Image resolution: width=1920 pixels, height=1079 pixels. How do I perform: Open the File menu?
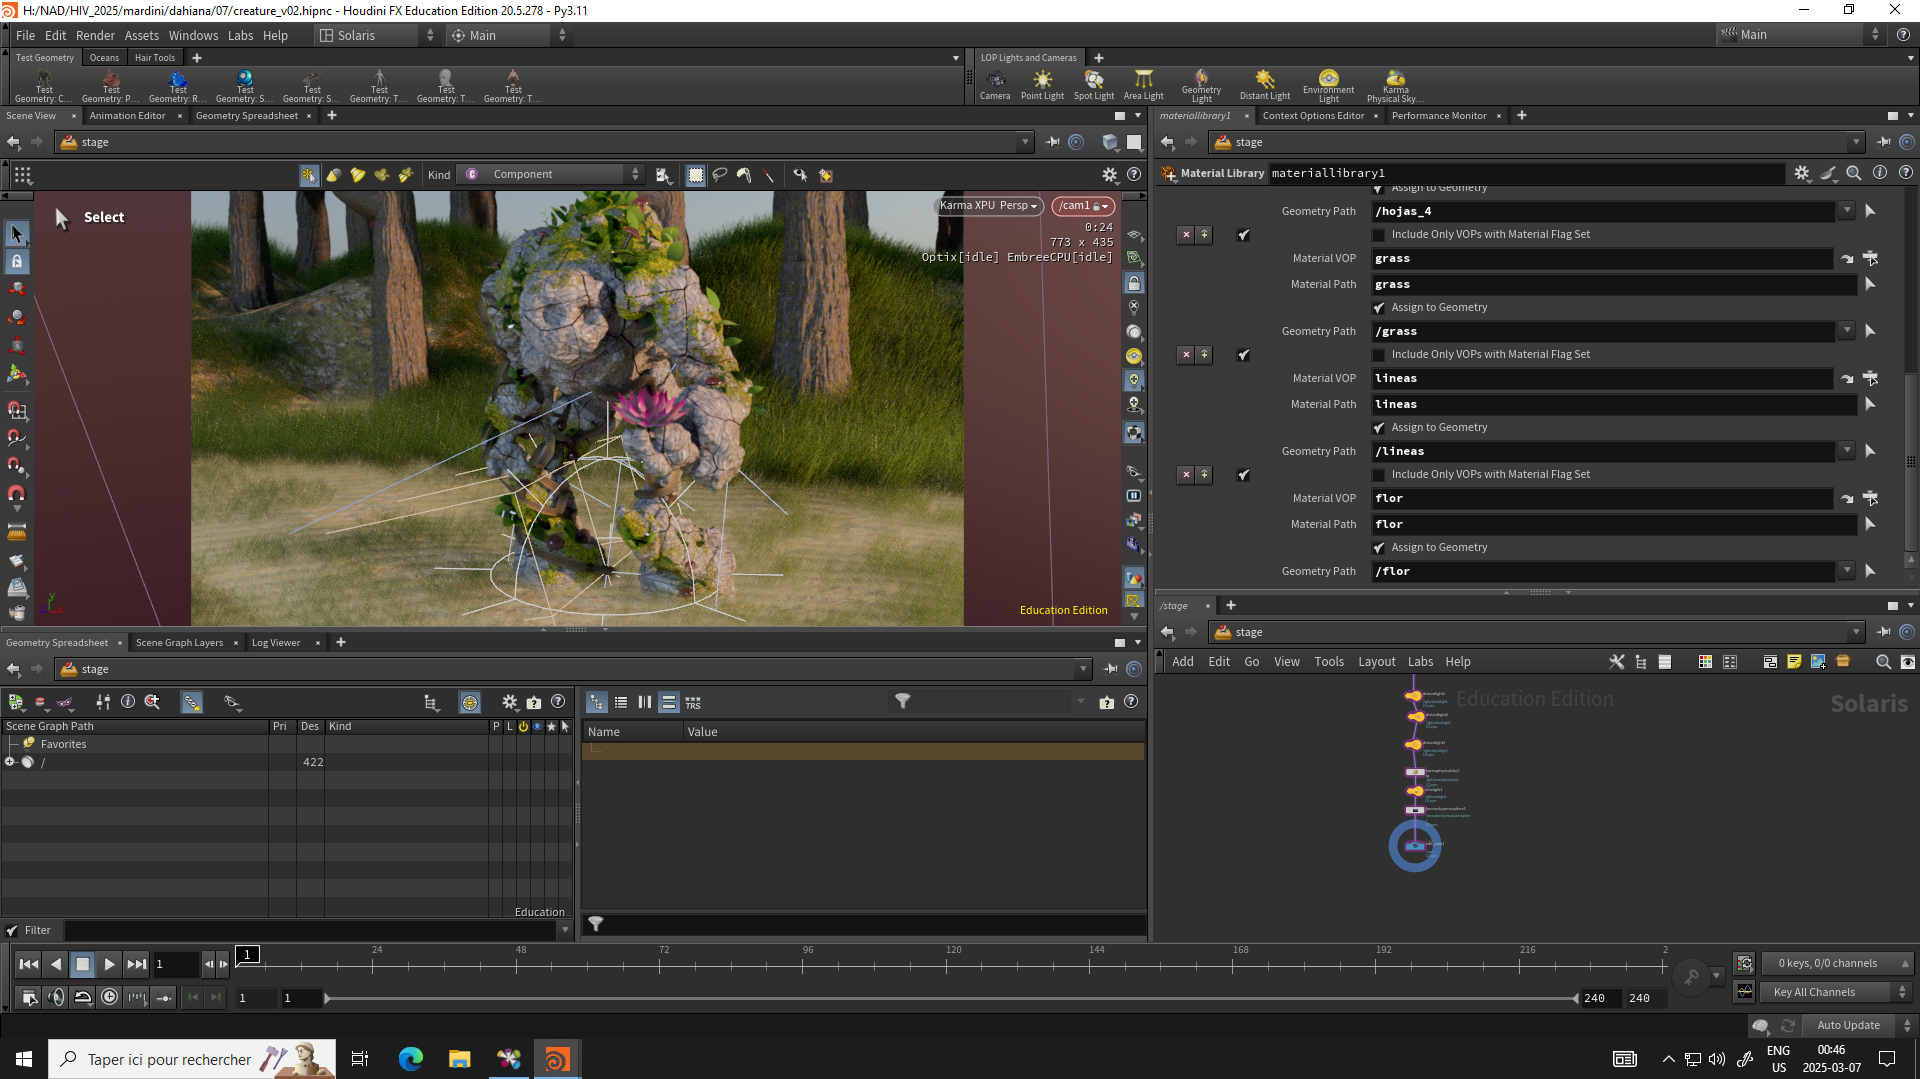[x=25, y=35]
